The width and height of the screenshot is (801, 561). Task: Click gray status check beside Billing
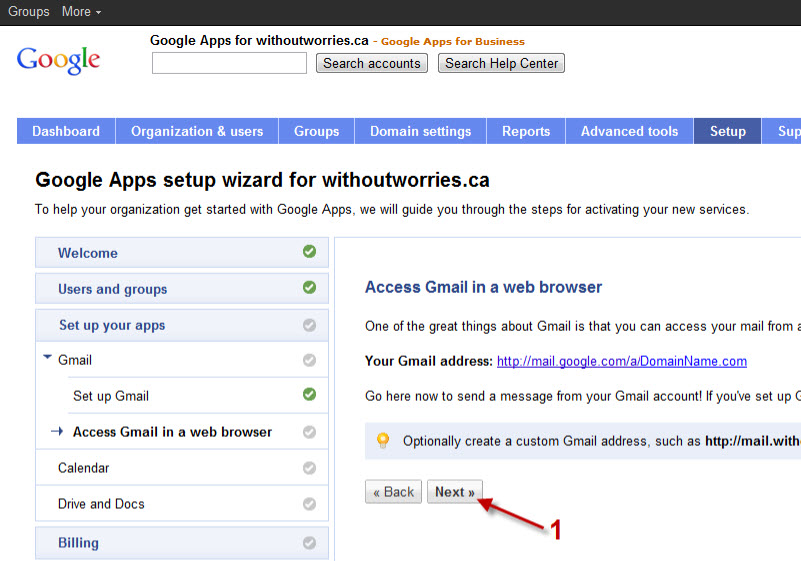point(309,543)
